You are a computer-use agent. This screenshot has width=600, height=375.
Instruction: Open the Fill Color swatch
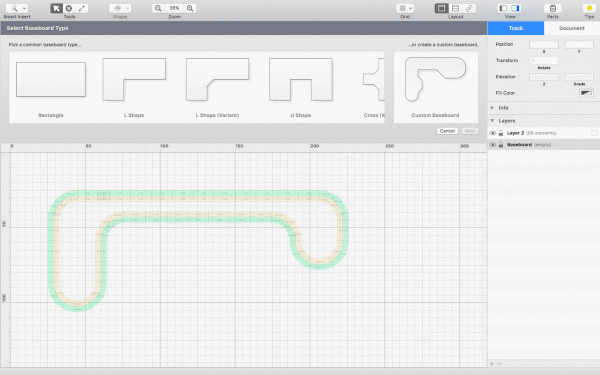pos(586,93)
